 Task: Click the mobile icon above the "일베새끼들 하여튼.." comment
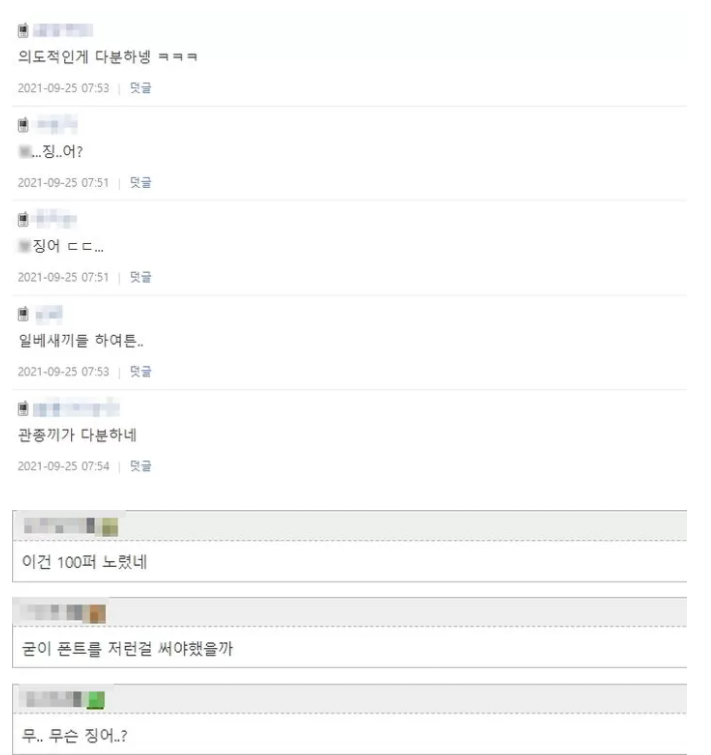pos(24,314)
